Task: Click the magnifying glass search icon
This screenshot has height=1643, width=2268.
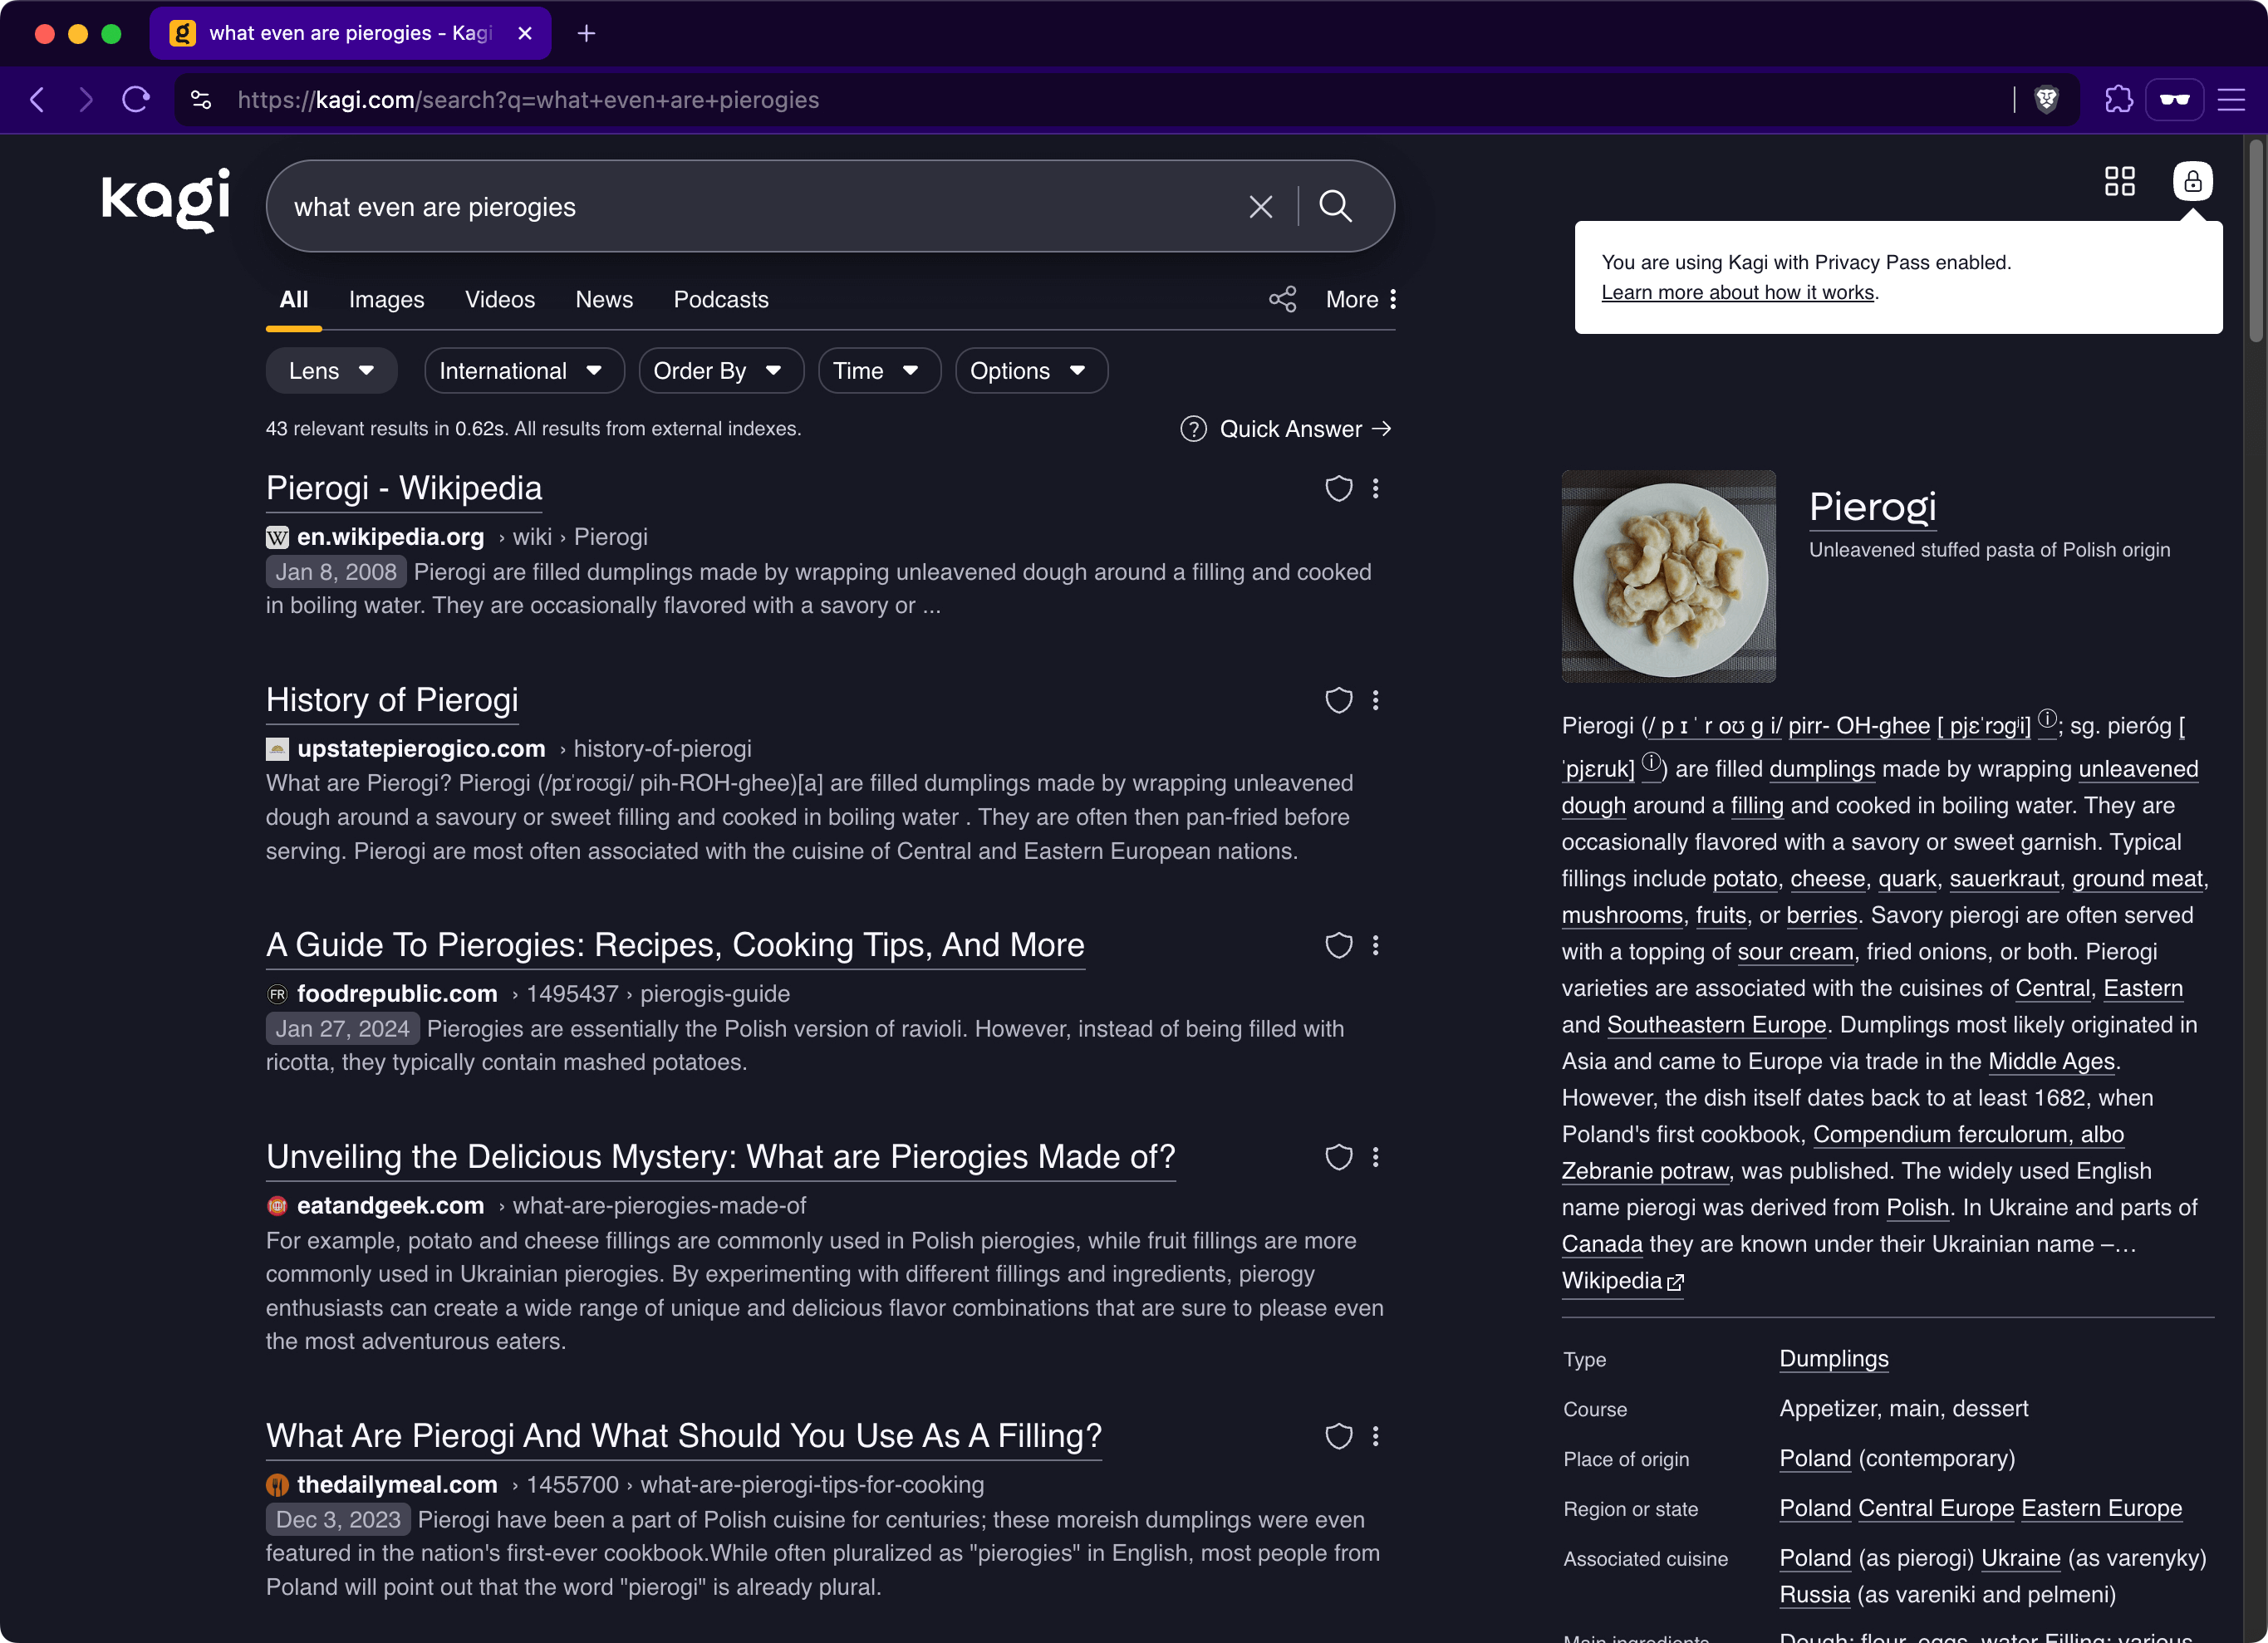Action: pyautogui.click(x=1336, y=206)
